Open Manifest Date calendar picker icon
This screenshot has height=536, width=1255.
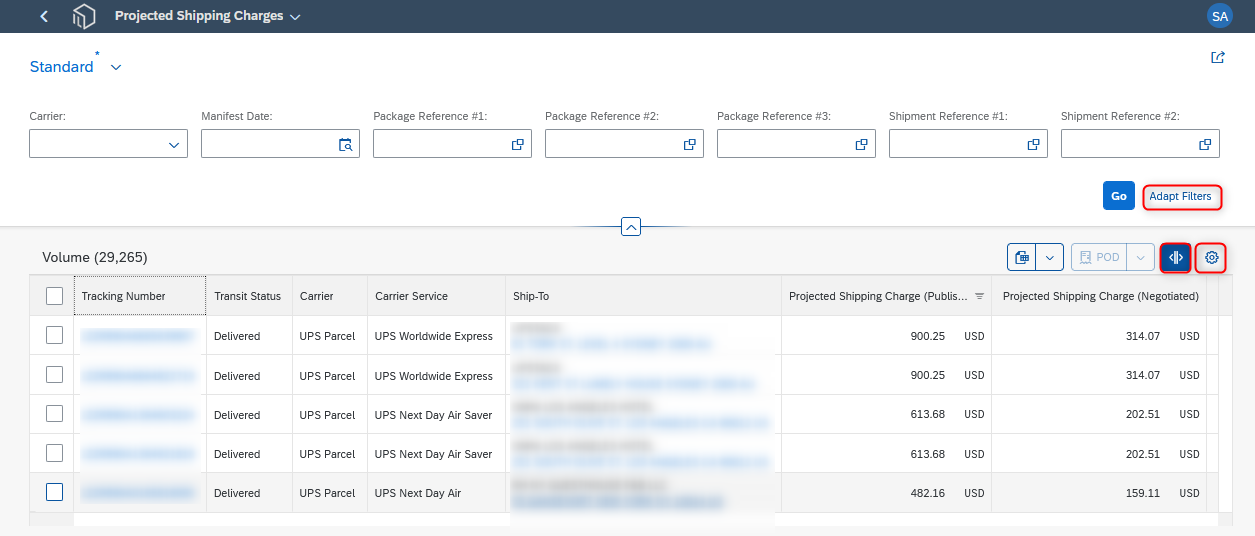345,144
